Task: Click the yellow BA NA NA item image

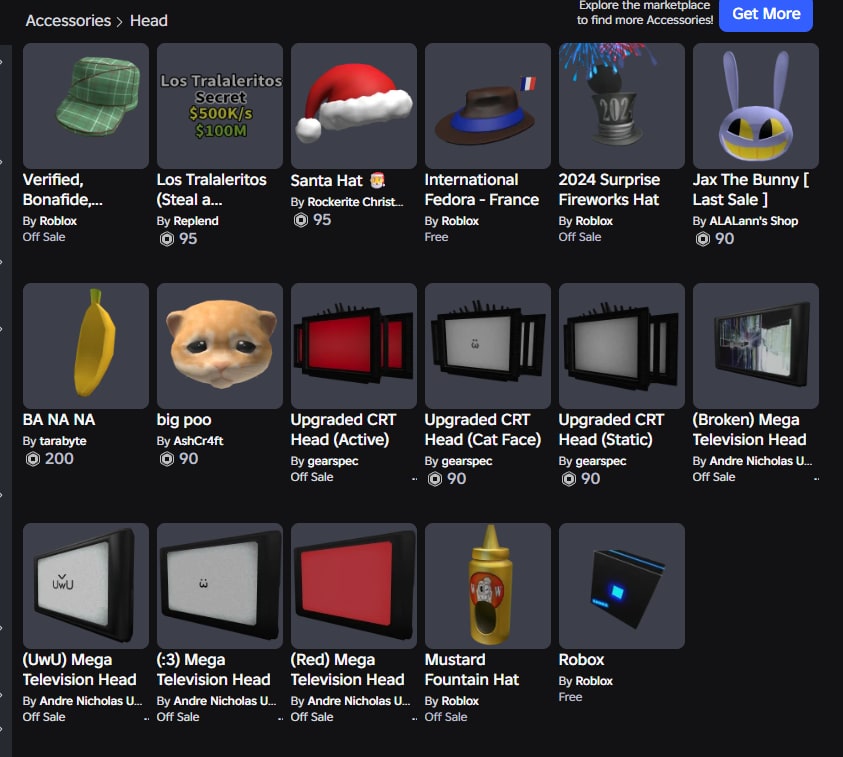Action: pyautogui.click(x=85, y=346)
